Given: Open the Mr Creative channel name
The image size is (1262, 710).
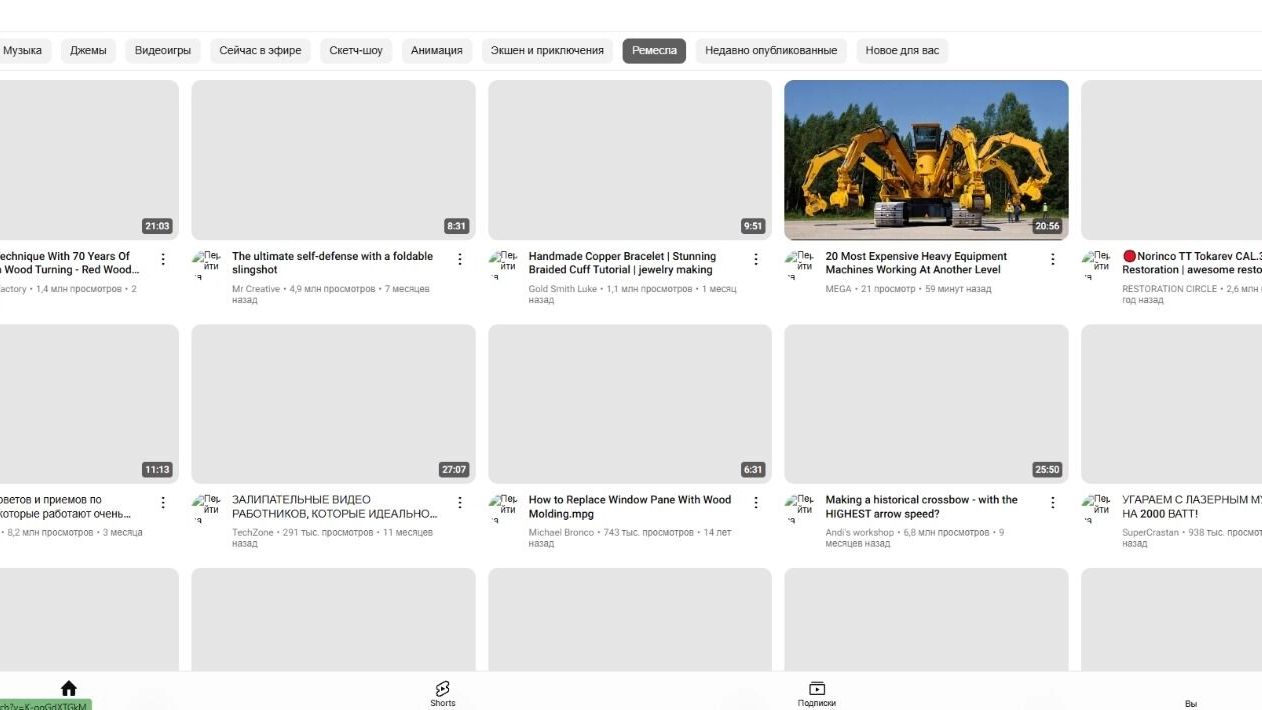Looking at the screenshot, I should [x=256, y=289].
